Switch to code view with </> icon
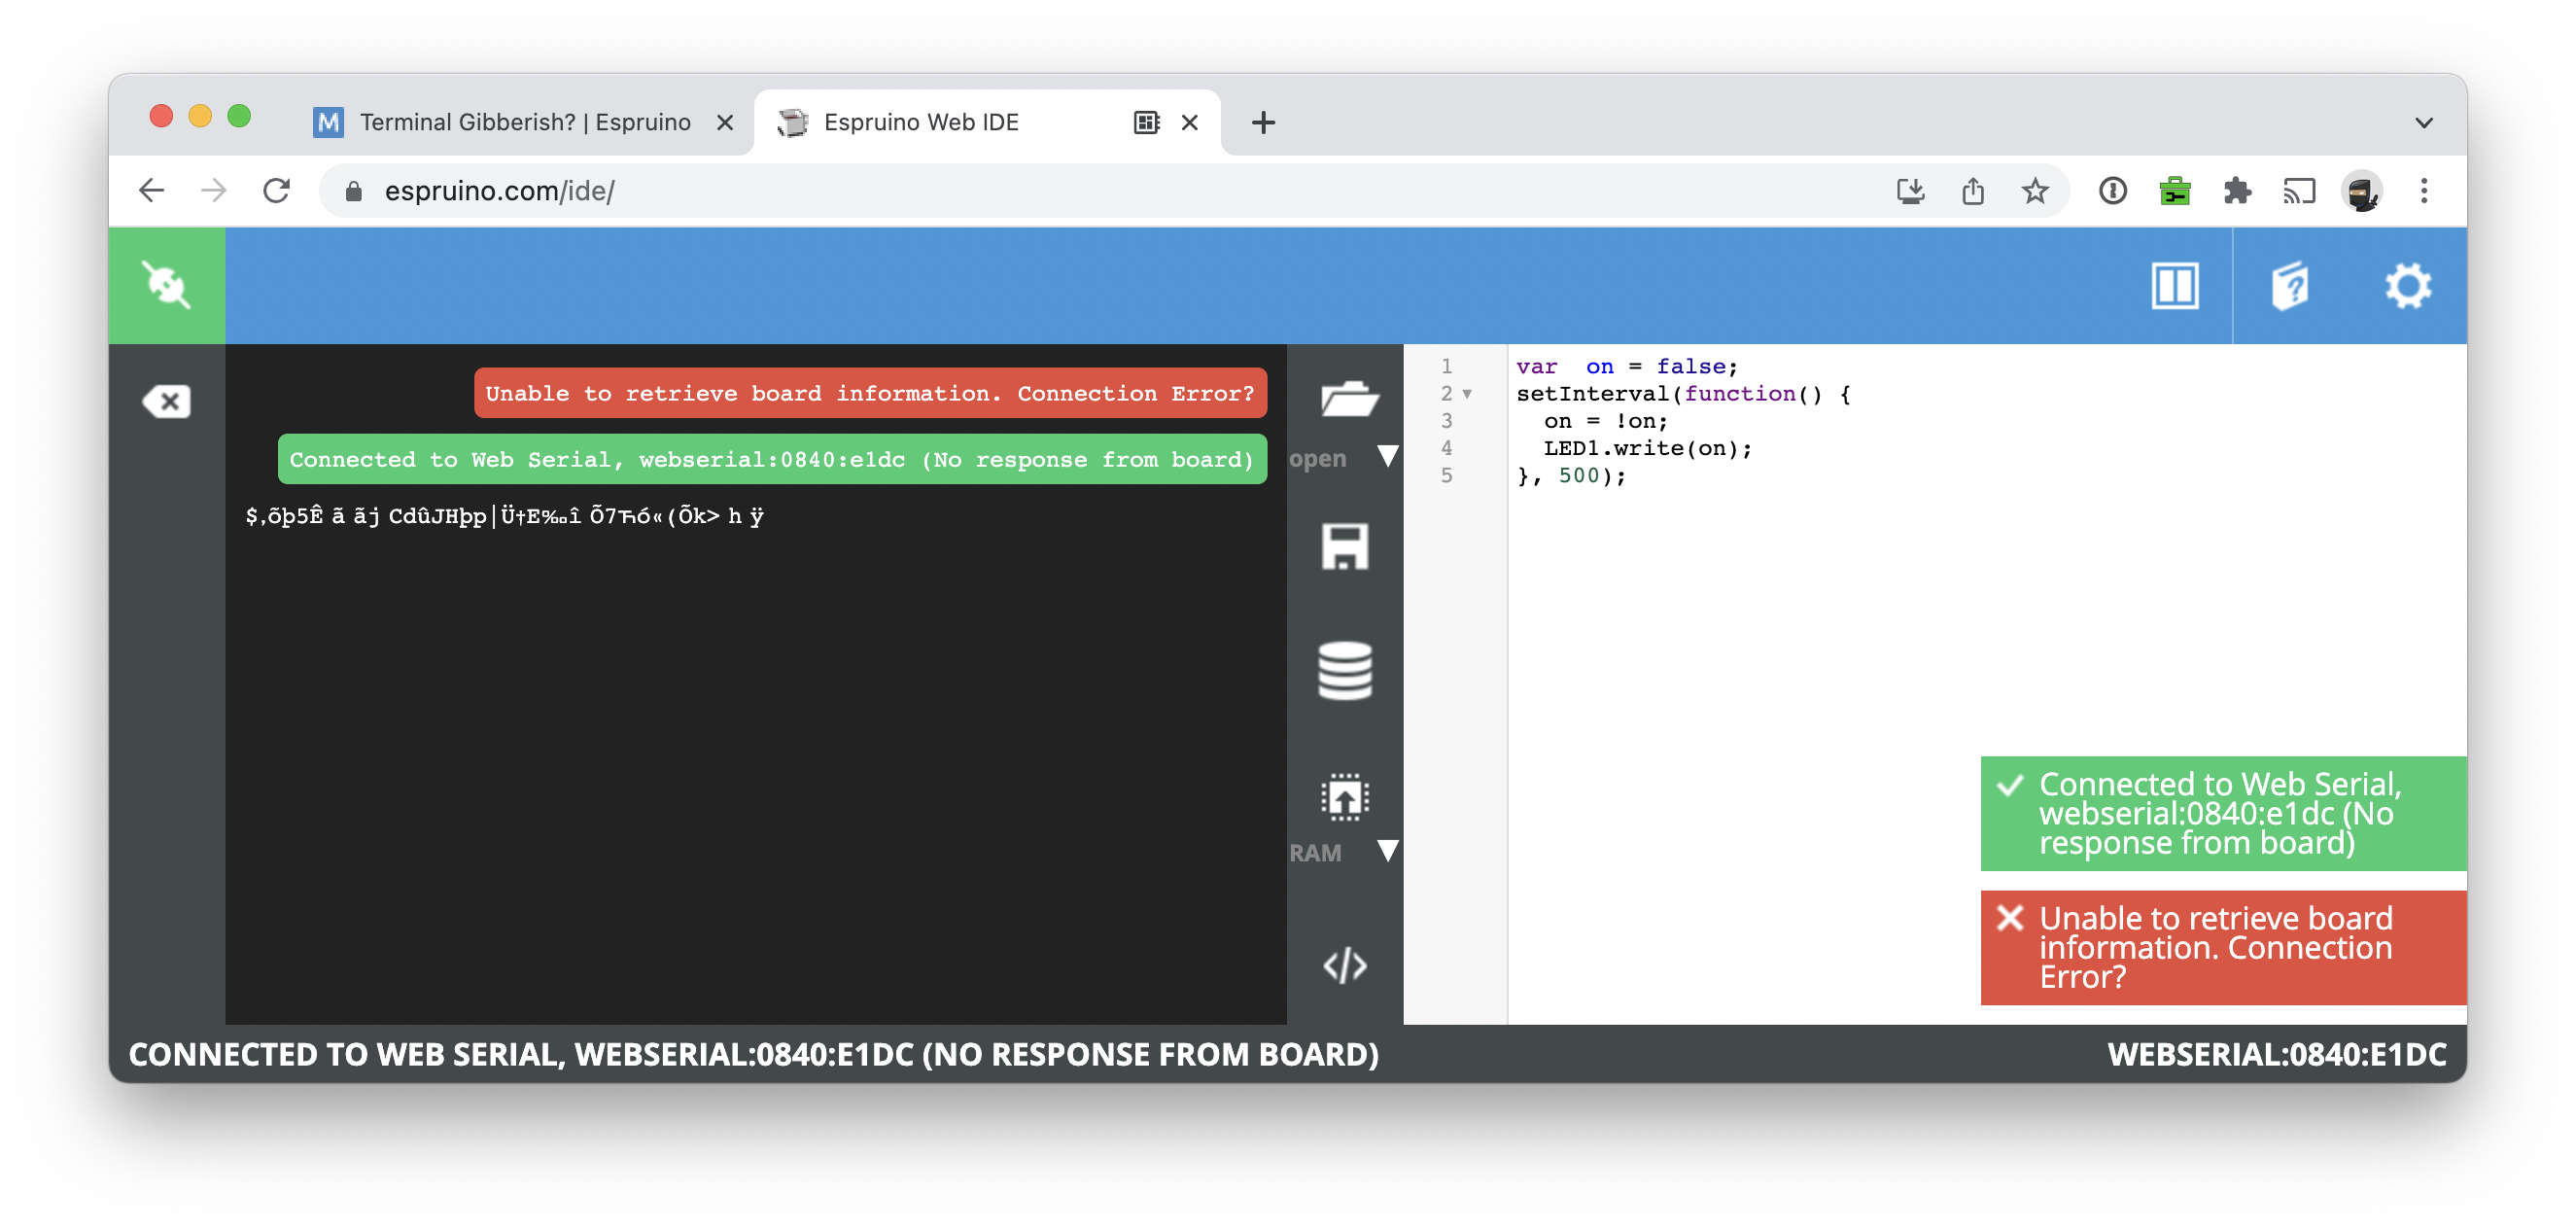The height and width of the screenshot is (1227, 2576). (x=1345, y=965)
